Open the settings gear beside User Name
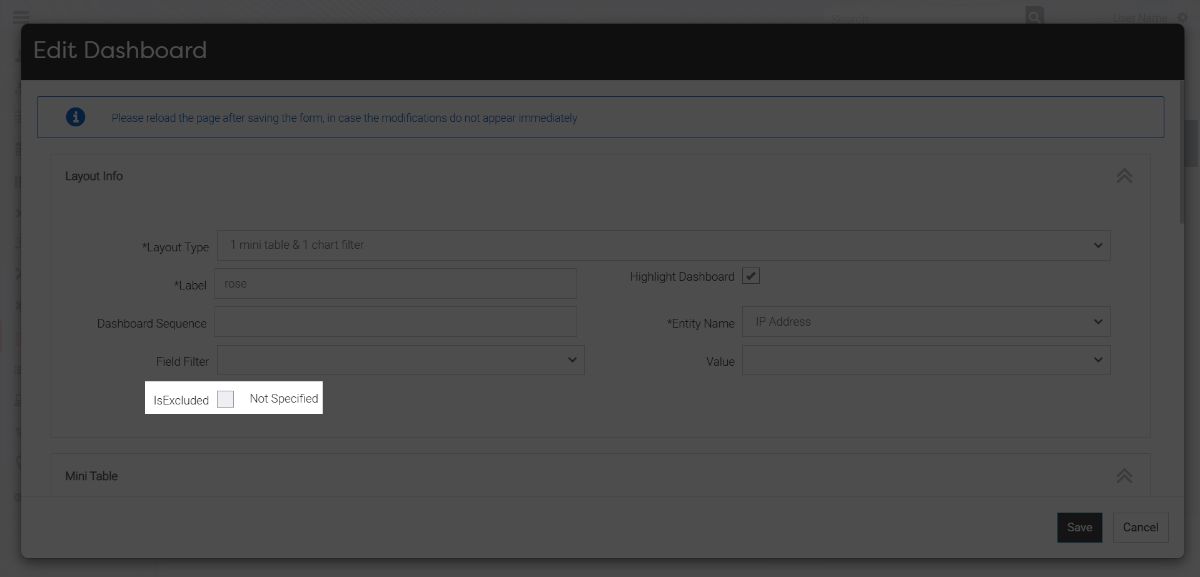 click(1185, 17)
